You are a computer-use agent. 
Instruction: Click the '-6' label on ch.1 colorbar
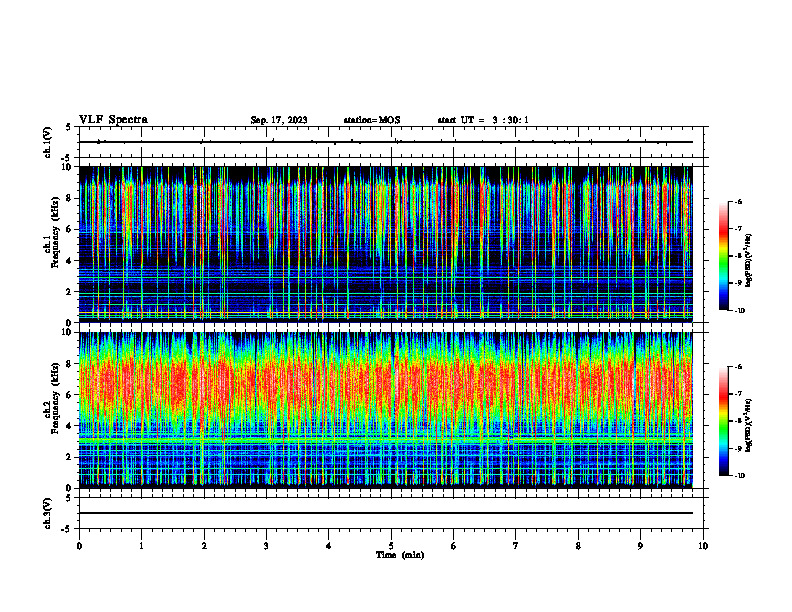[739, 201]
